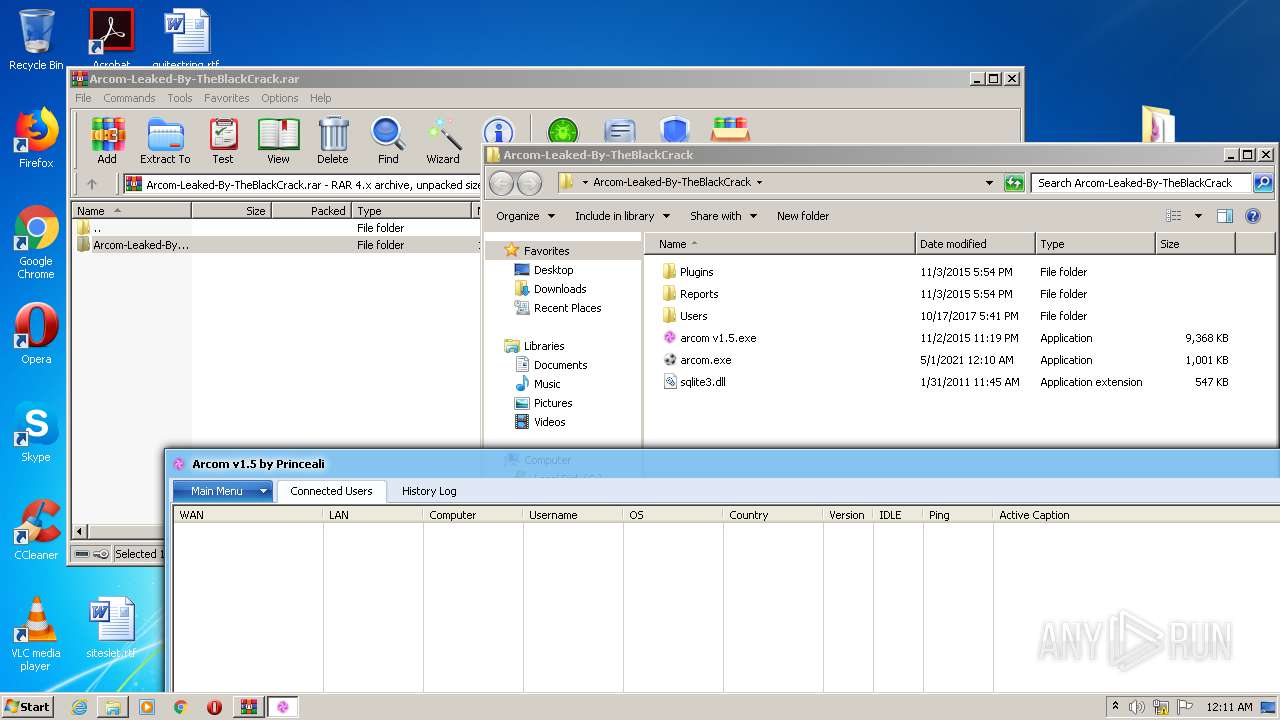Select VLC media player desktop shortcut
Screen dimensions: 1280x720
point(36,634)
